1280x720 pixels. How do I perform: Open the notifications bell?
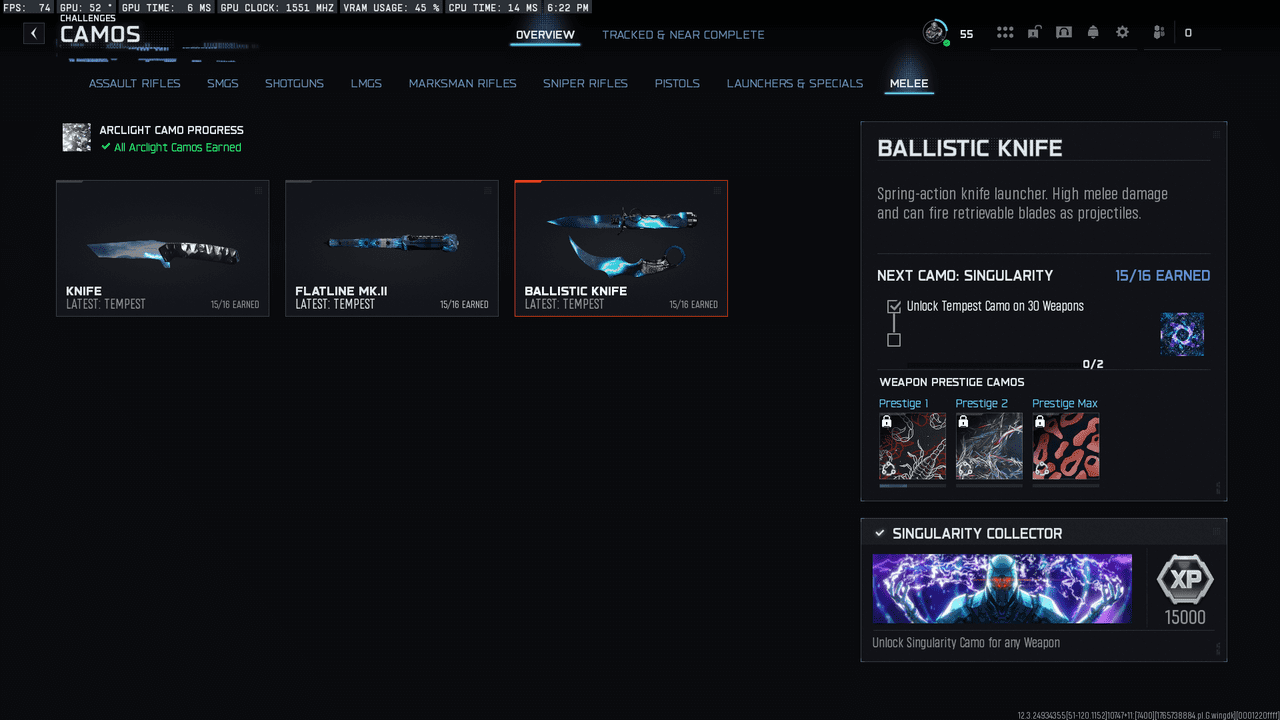point(1093,33)
